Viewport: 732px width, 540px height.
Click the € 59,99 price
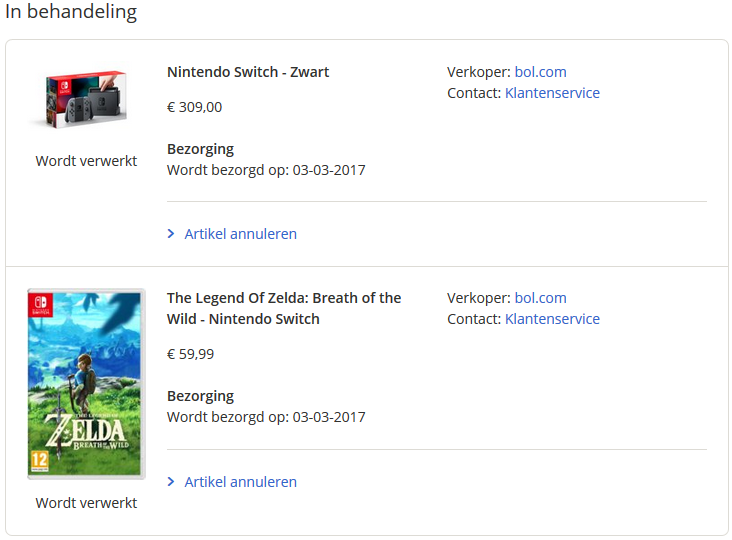tap(191, 354)
